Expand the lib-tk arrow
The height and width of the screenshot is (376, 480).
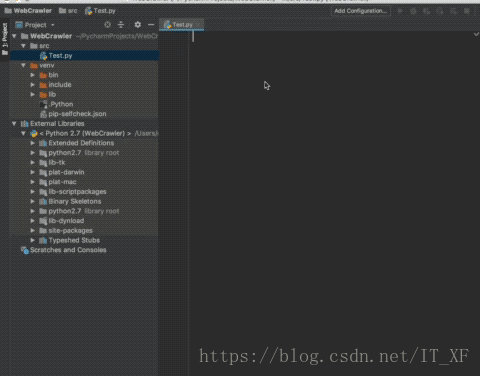[33, 162]
